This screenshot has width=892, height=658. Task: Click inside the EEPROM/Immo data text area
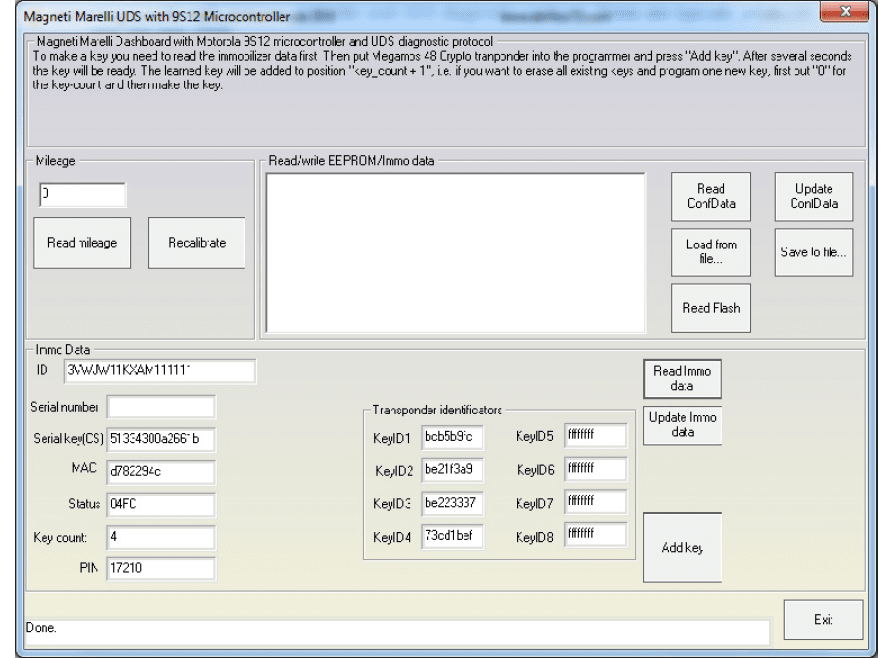(x=455, y=252)
